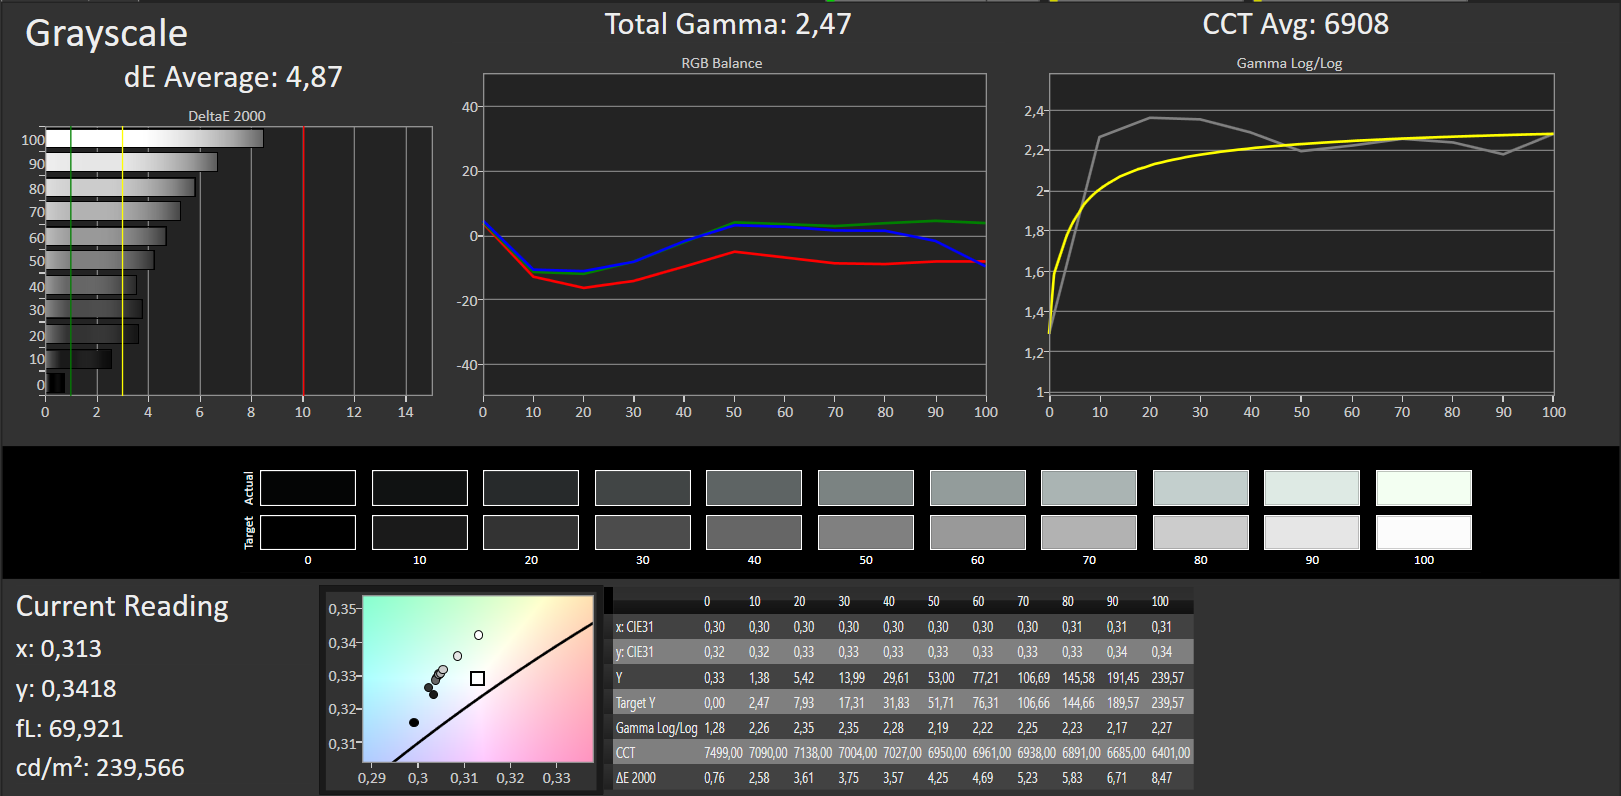The height and width of the screenshot is (796, 1621).
Task: Select the Actual swatch for level 10
Action: [x=420, y=488]
